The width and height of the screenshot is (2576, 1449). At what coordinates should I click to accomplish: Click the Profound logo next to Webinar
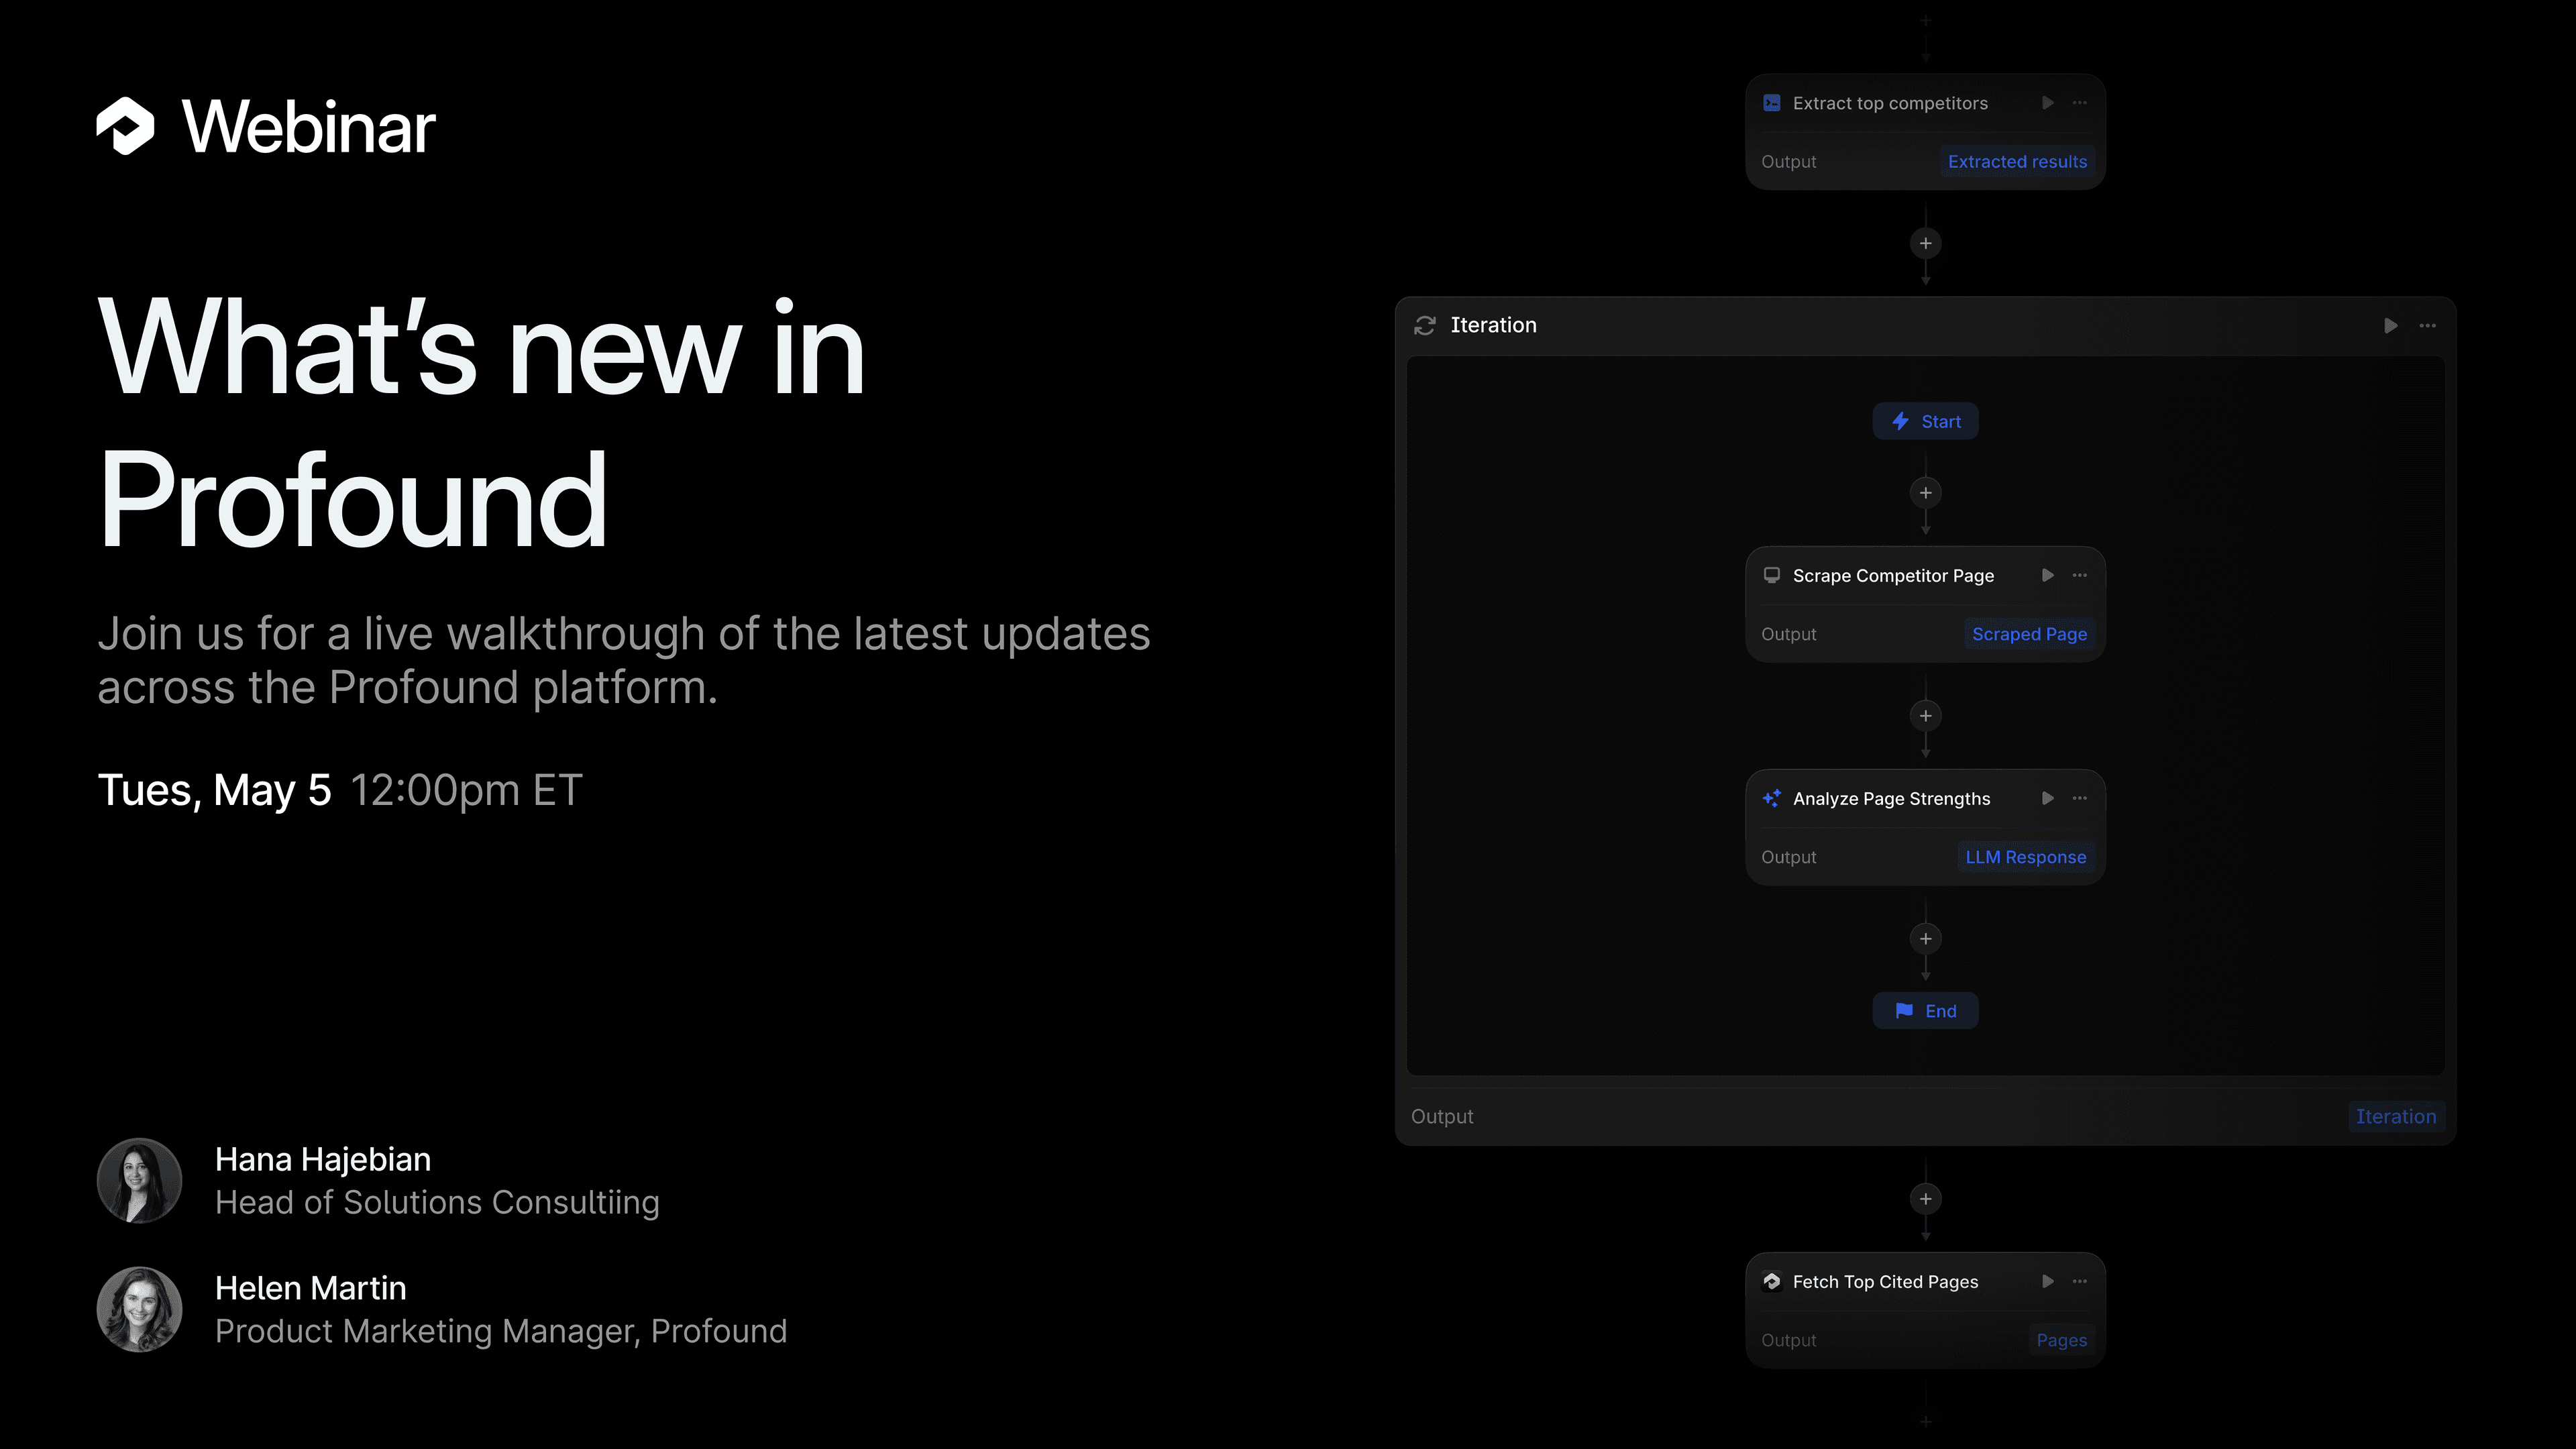[x=125, y=126]
